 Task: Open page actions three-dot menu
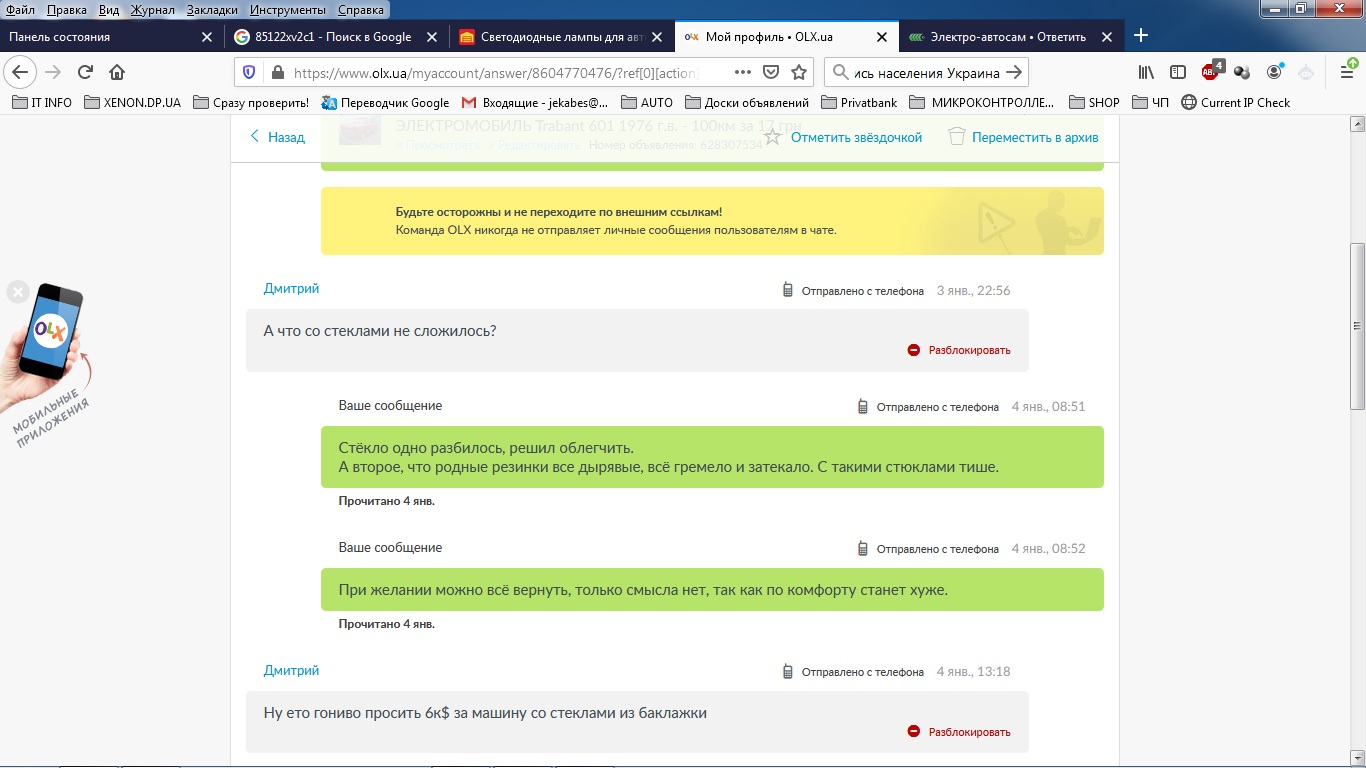742,72
